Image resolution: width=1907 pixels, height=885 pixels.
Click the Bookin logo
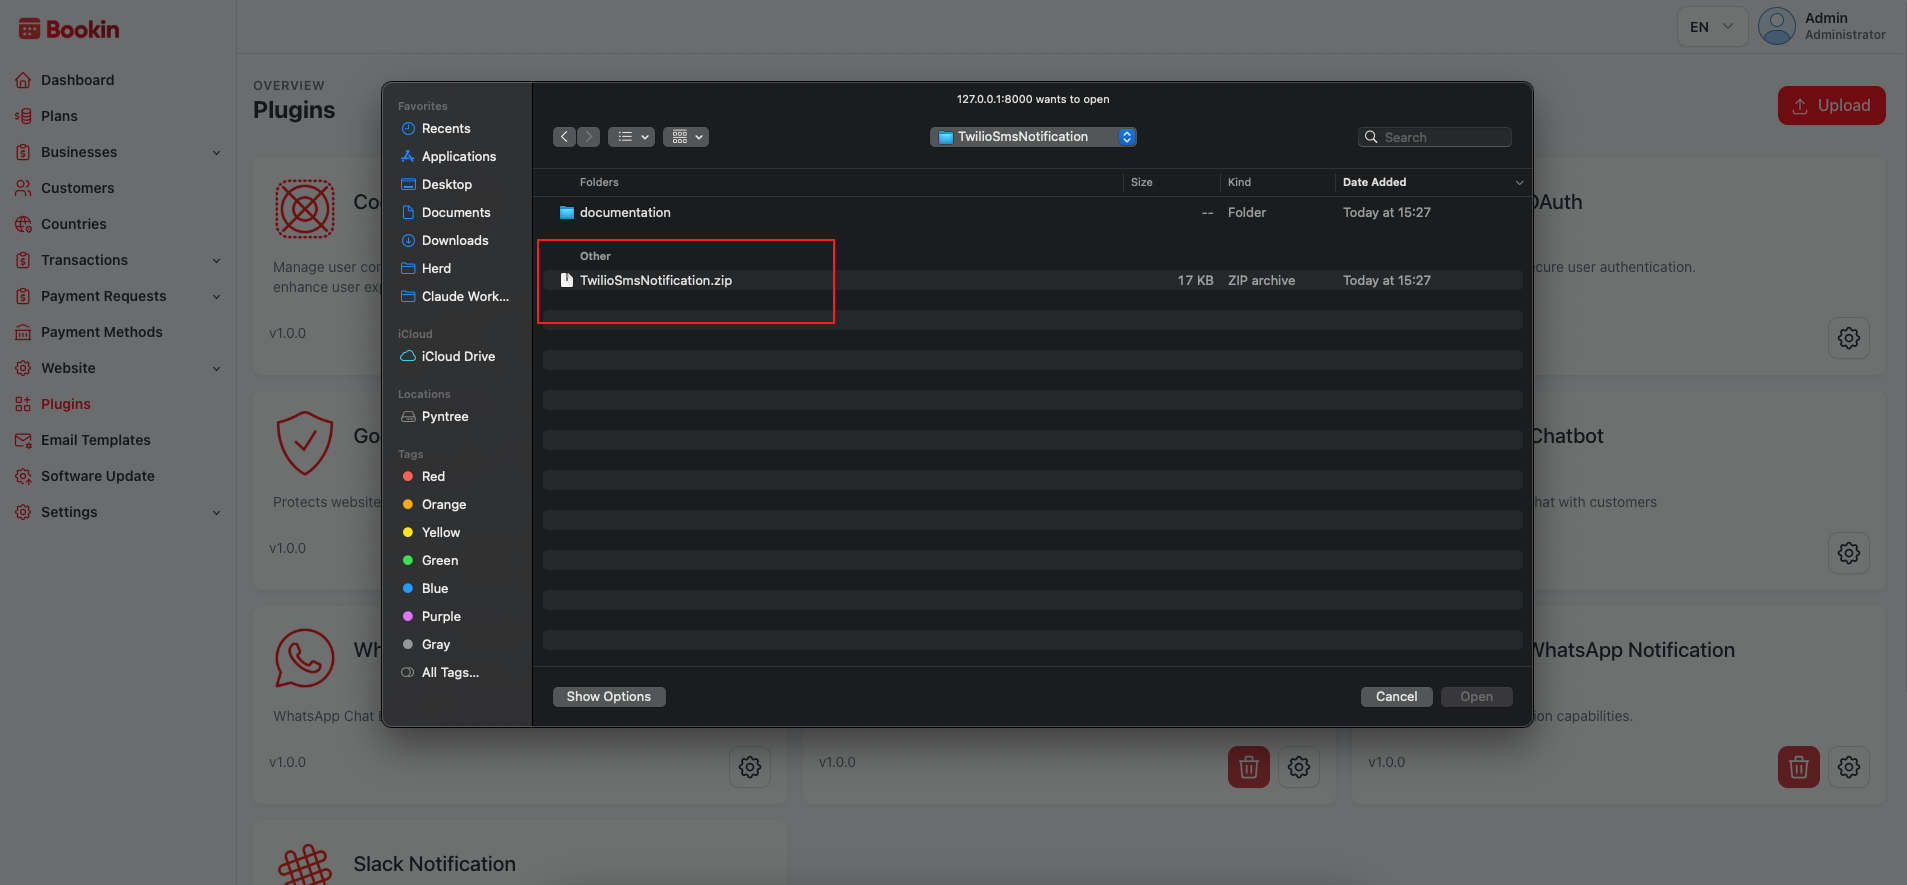(69, 29)
